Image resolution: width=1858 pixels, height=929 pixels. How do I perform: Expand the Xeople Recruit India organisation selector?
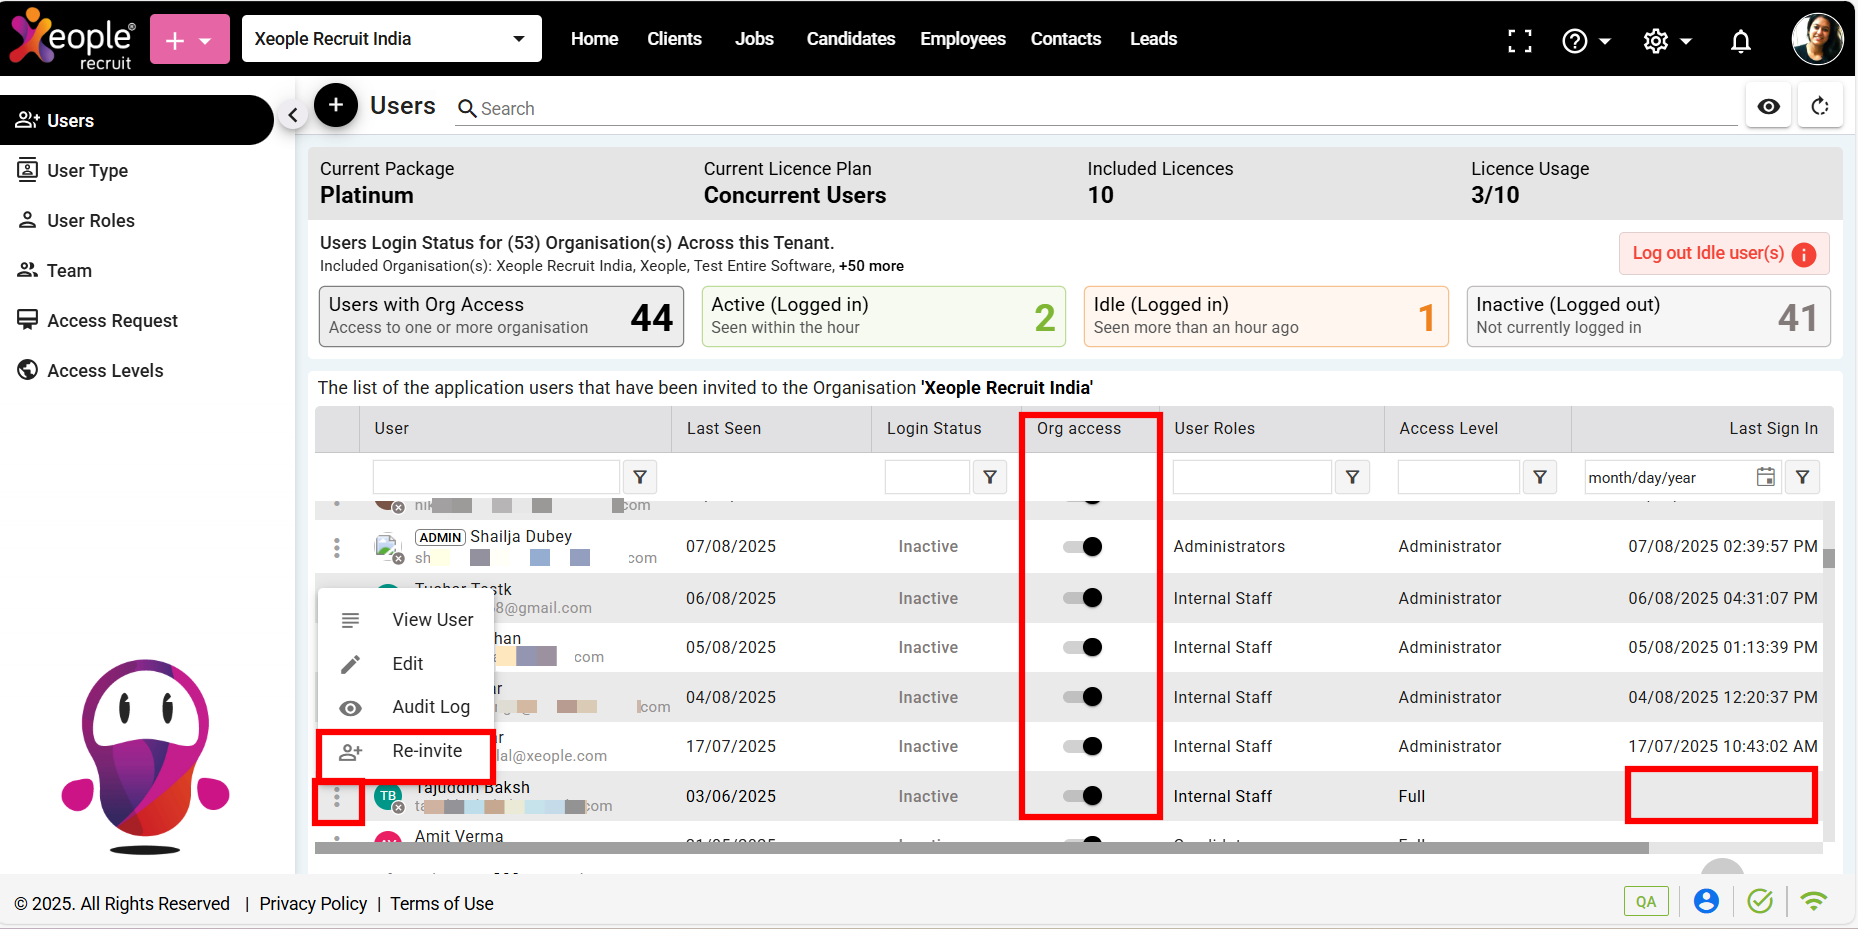click(x=391, y=39)
